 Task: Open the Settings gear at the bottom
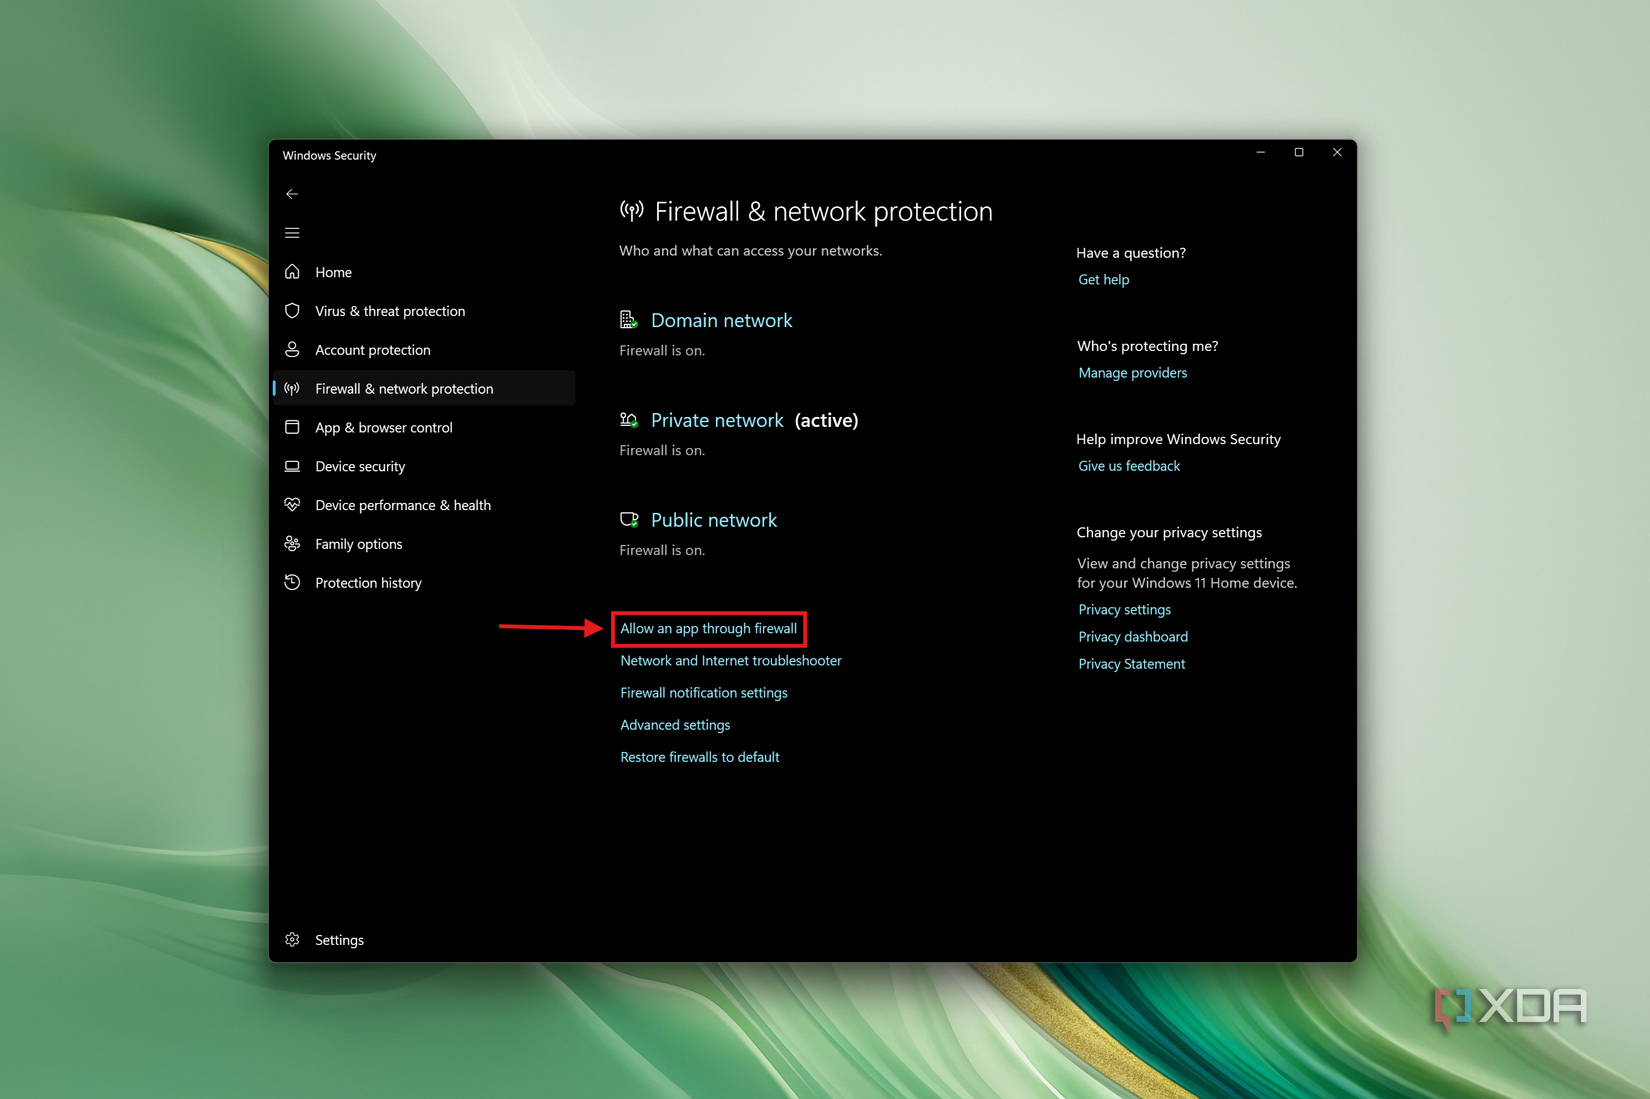tap(292, 939)
